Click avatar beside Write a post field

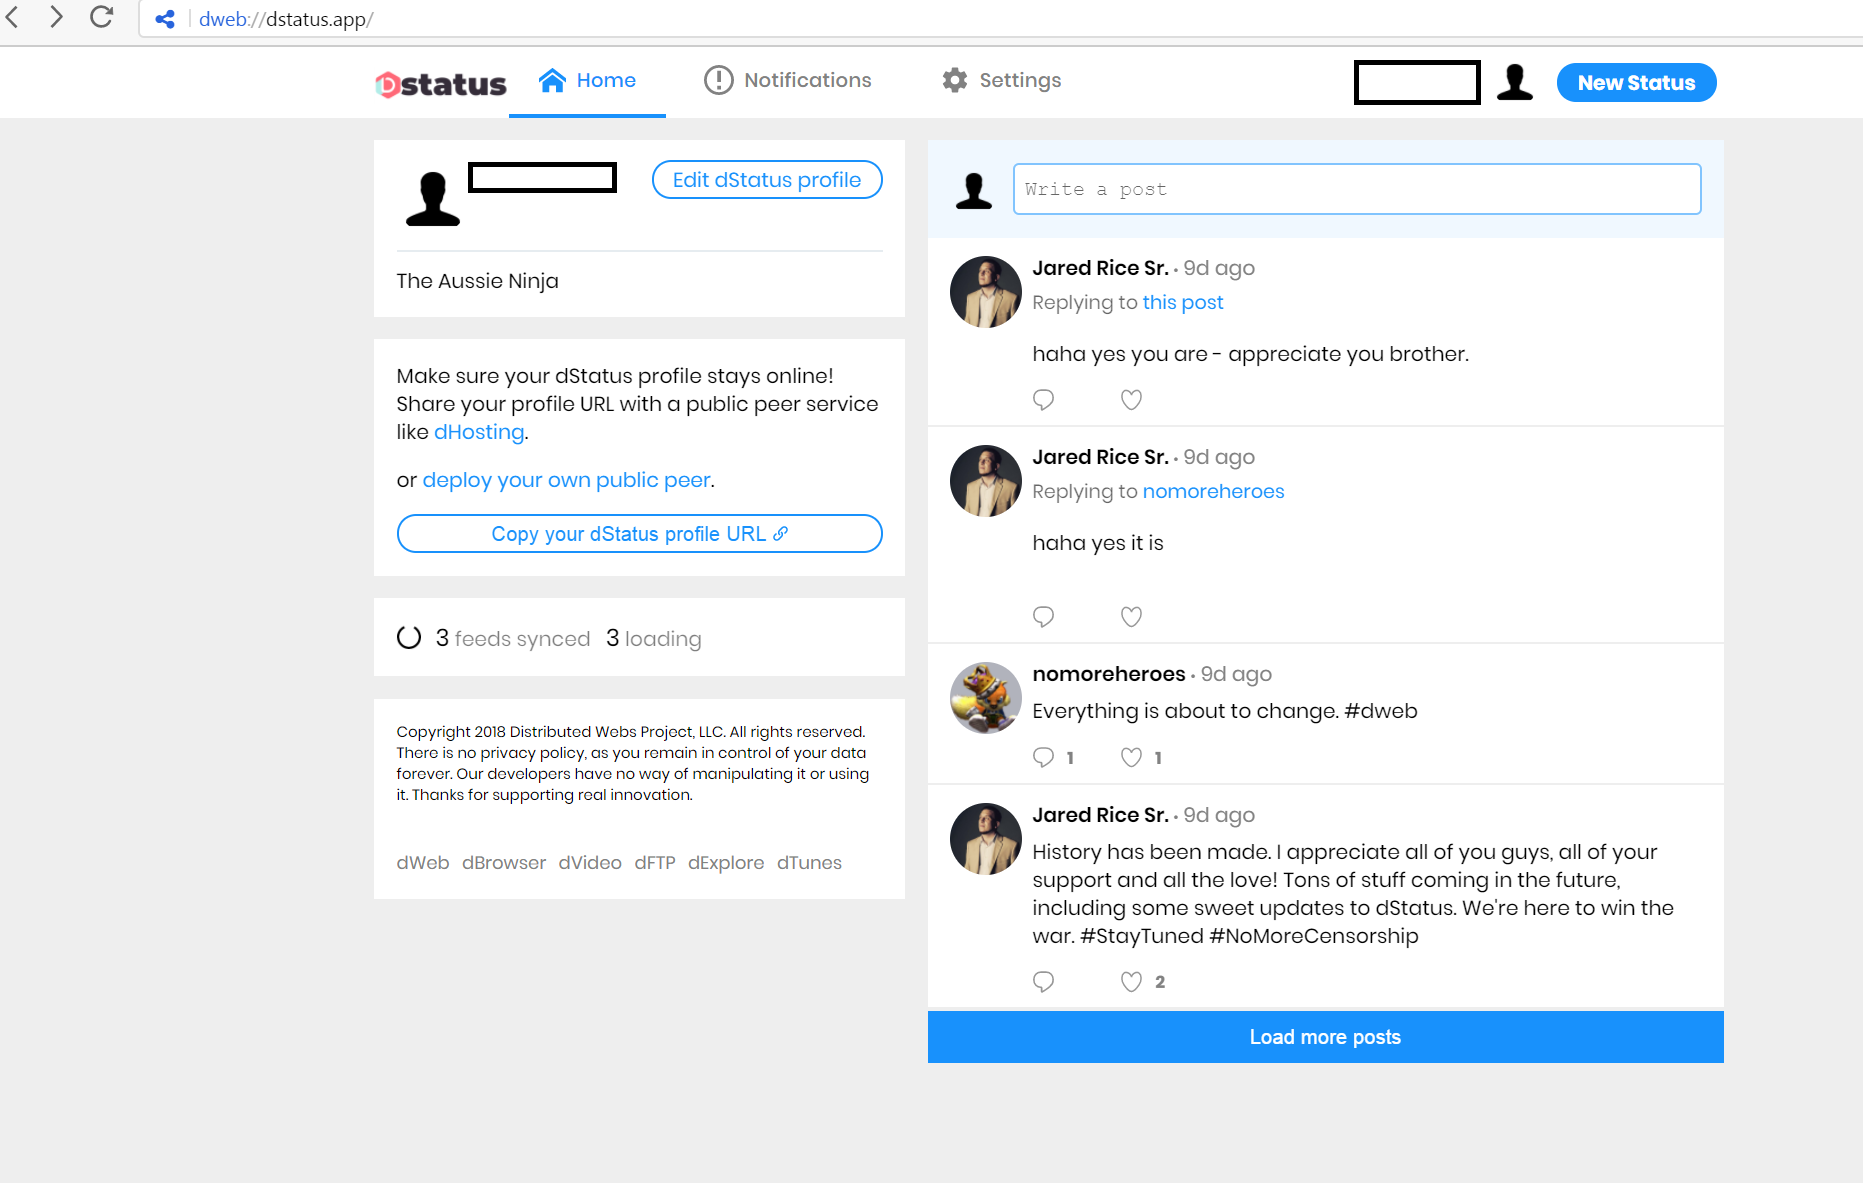point(974,190)
